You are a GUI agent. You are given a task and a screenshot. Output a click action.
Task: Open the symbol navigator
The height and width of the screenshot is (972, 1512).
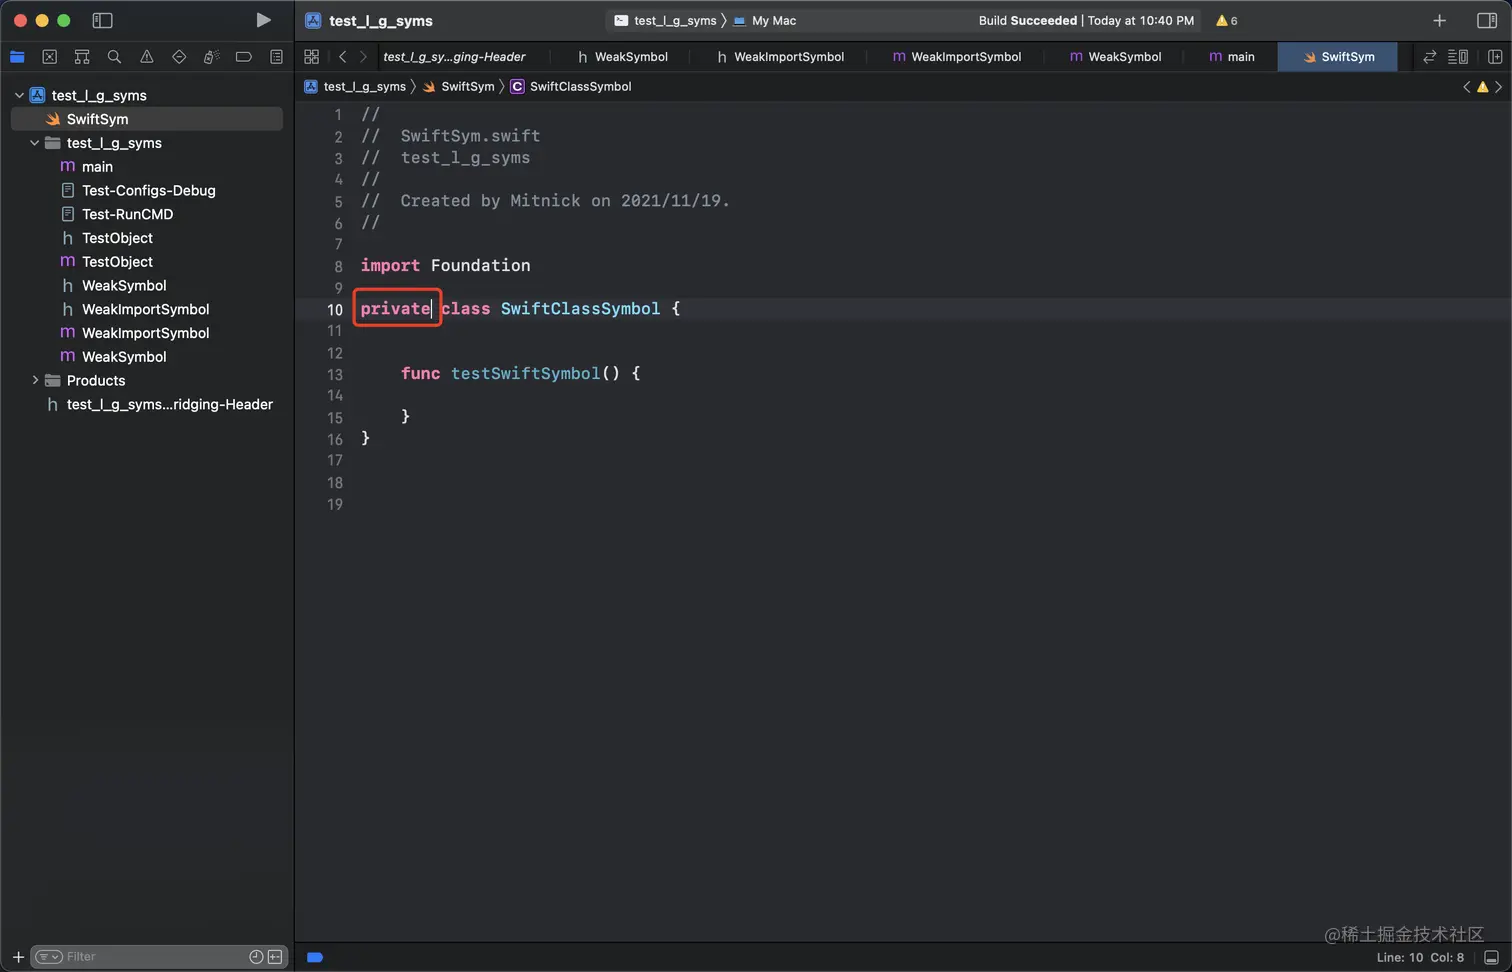(x=82, y=57)
